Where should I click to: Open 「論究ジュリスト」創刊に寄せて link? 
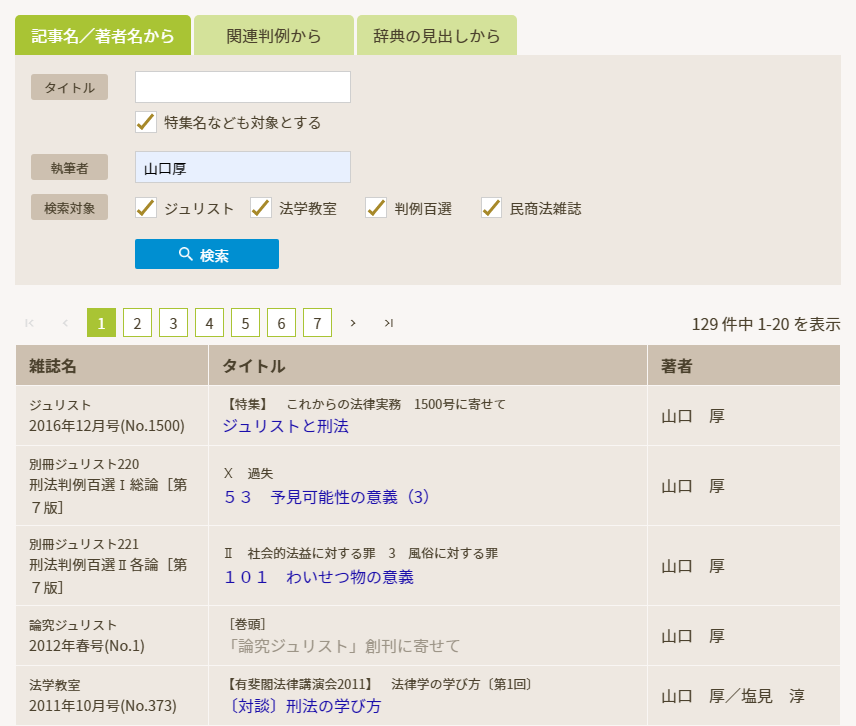[344, 646]
